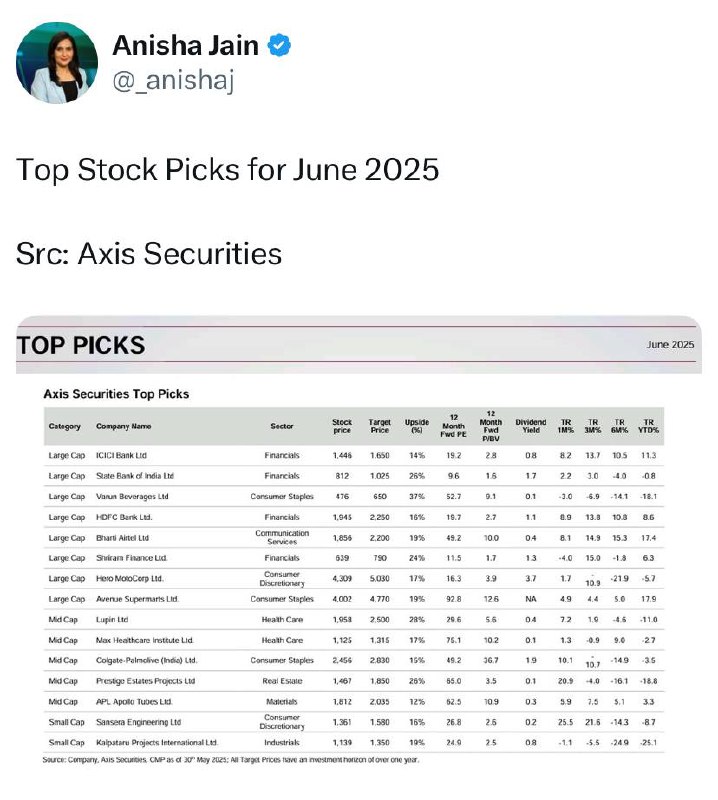The image size is (718, 800).
Task: Open Anisha Jain's profile picture
Action: (57, 63)
